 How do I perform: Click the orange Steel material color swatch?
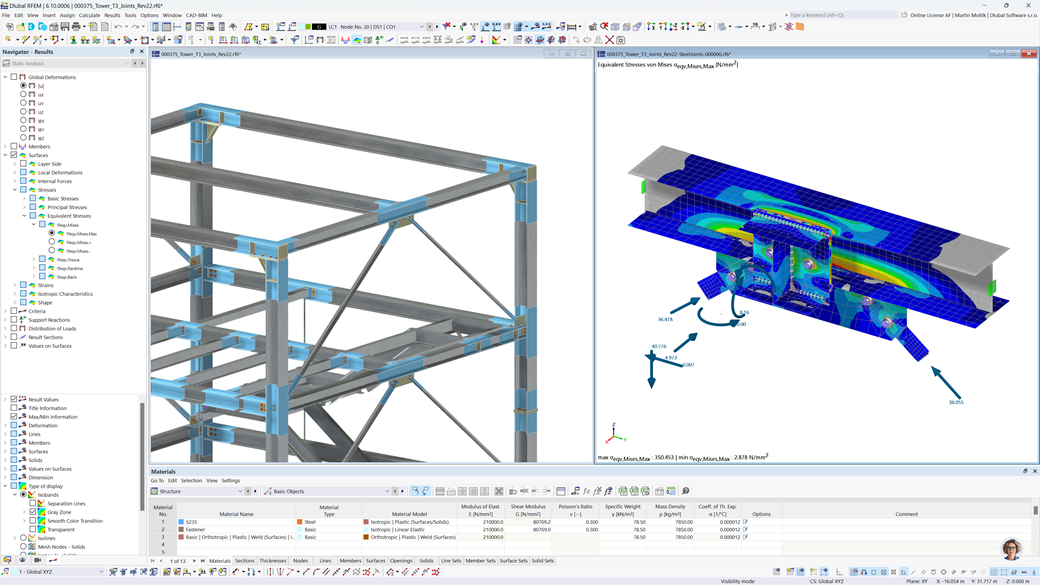point(300,522)
